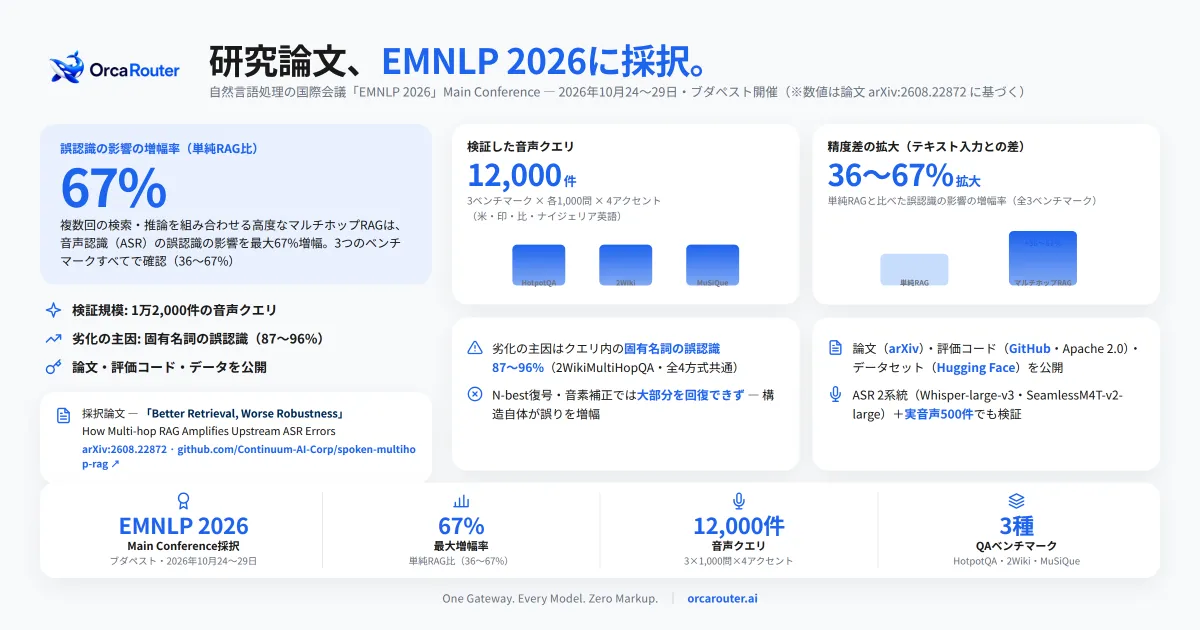Click the circled X icon beside N-best復号
This screenshot has width=1200, height=630.
tap(475, 395)
